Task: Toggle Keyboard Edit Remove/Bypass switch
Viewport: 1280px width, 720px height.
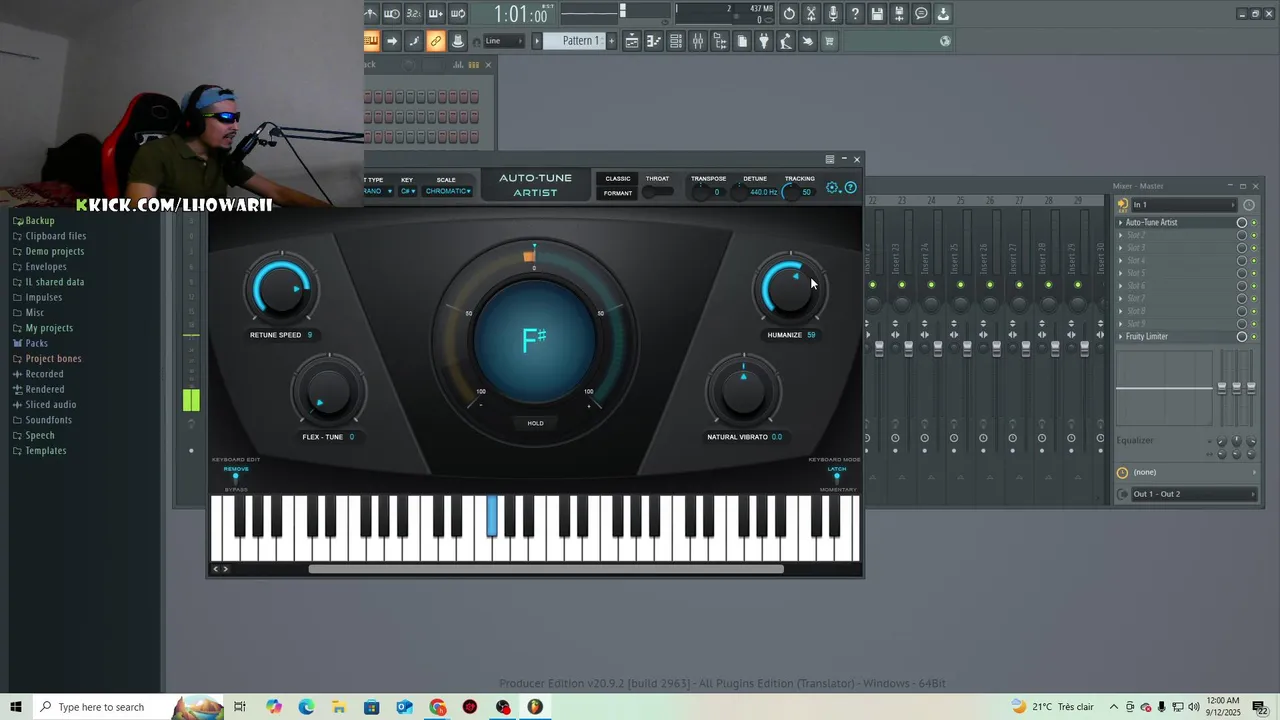Action: (x=236, y=478)
